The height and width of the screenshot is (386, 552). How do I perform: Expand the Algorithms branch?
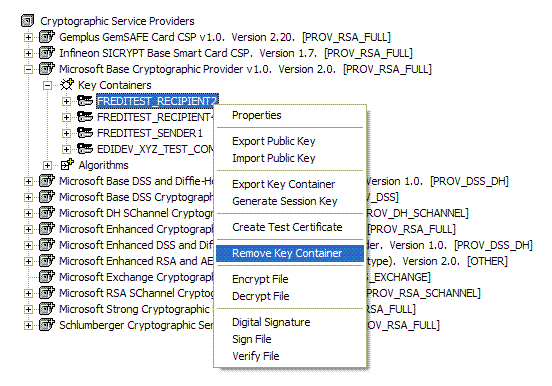click(x=47, y=165)
